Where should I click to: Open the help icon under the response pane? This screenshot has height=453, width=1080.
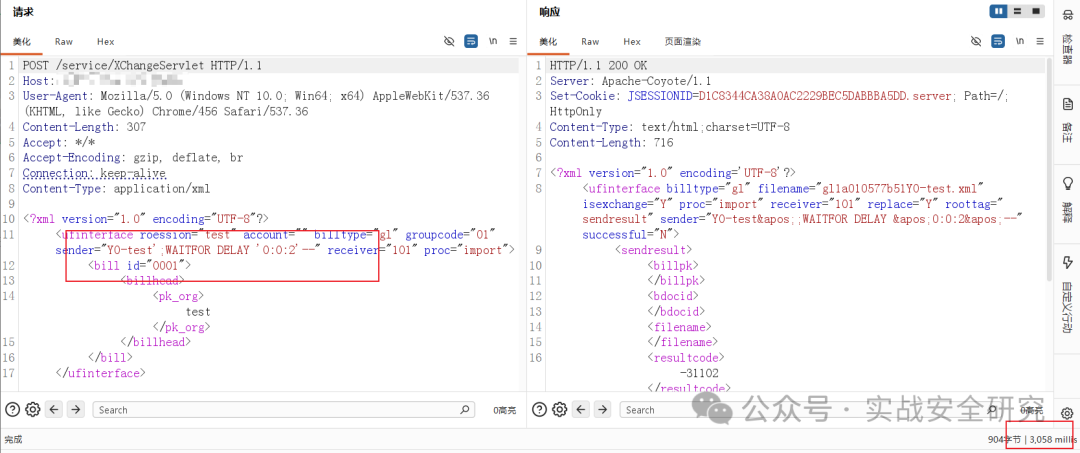pos(538,410)
